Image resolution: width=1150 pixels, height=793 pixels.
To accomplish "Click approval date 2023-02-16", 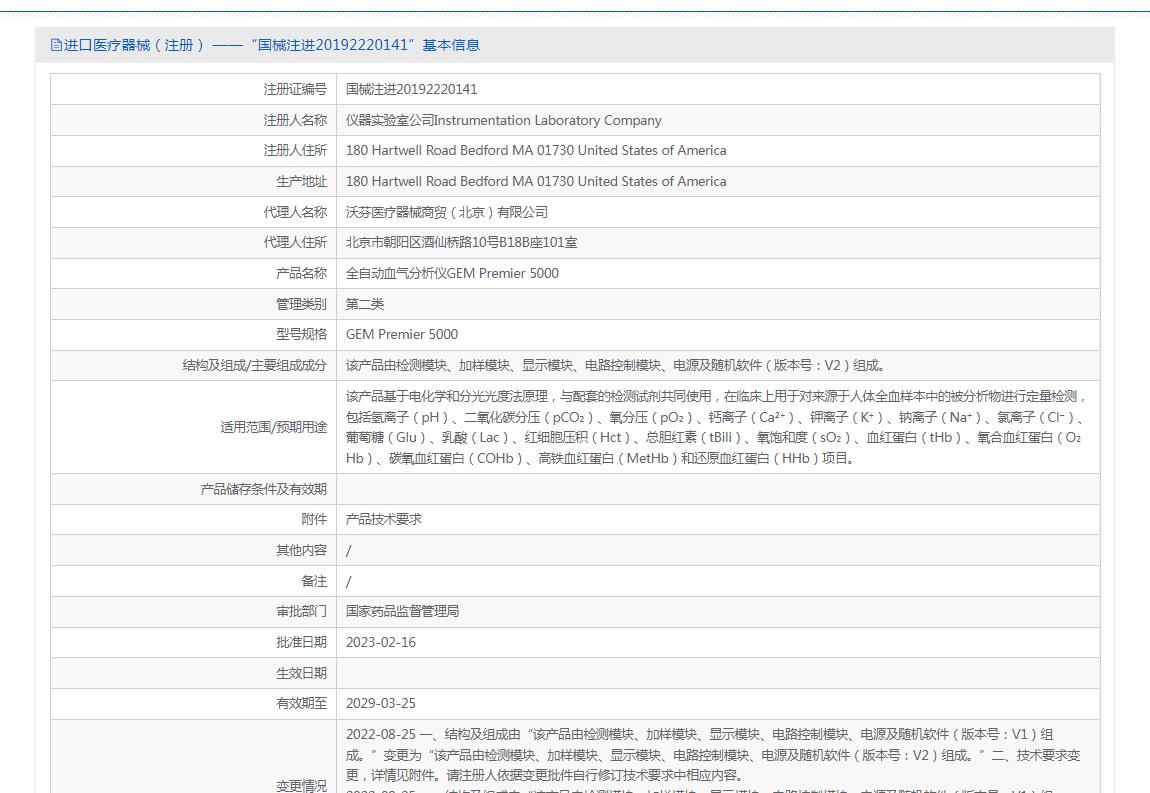I will [381, 642].
